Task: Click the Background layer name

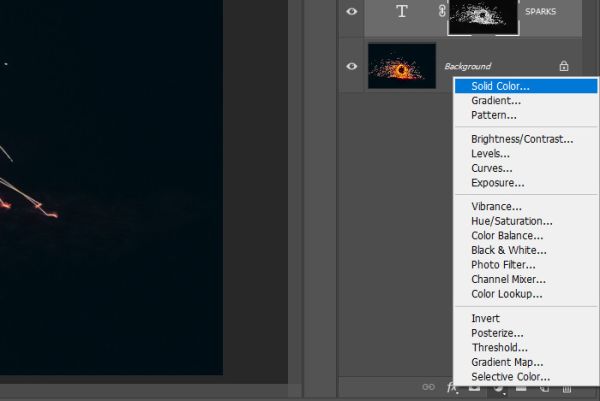Action: [468, 67]
